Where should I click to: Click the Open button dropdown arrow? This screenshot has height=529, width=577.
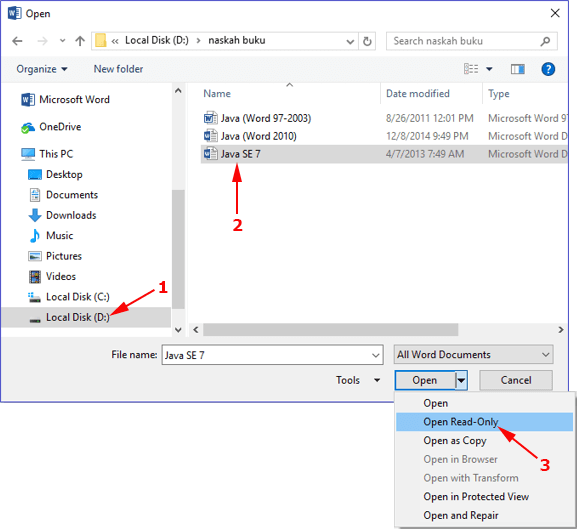pyautogui.click(x=461, y=380)
